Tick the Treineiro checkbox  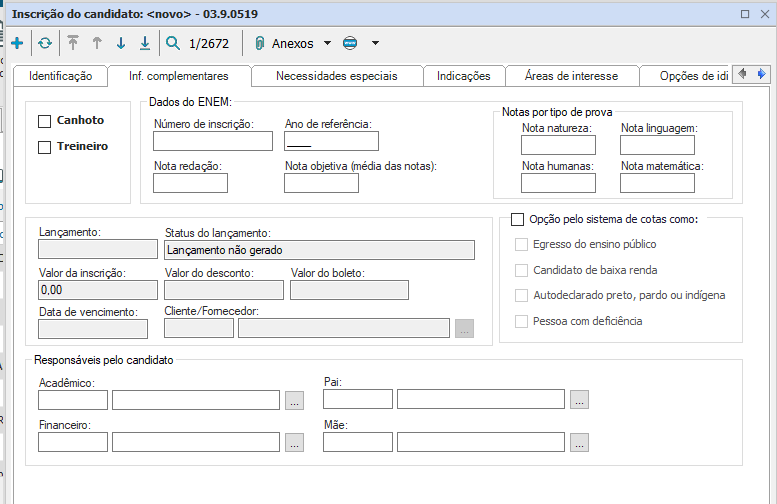pos(44,147)
